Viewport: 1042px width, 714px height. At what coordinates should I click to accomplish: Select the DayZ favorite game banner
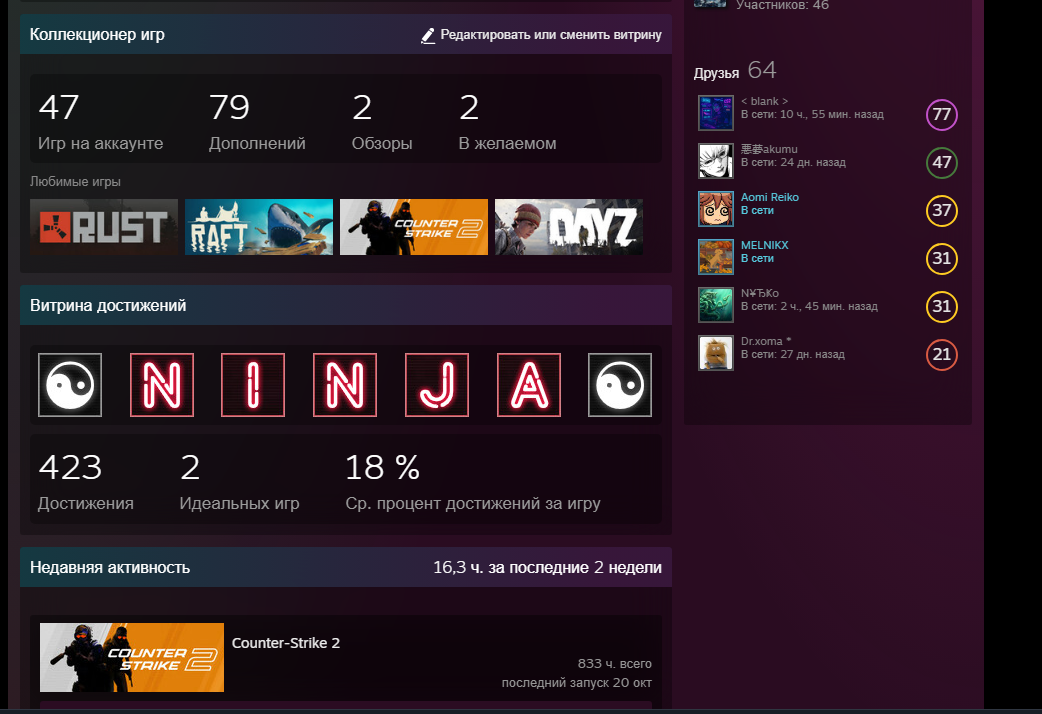[x=569, y=227]
